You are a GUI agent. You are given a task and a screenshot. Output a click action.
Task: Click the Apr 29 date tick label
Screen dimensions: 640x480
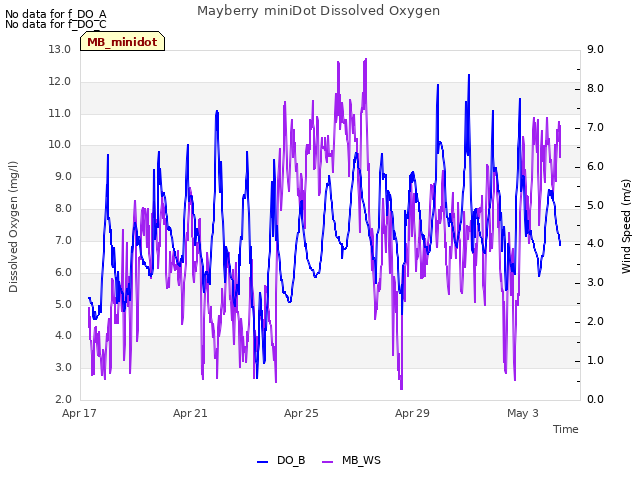coord(412,413)
